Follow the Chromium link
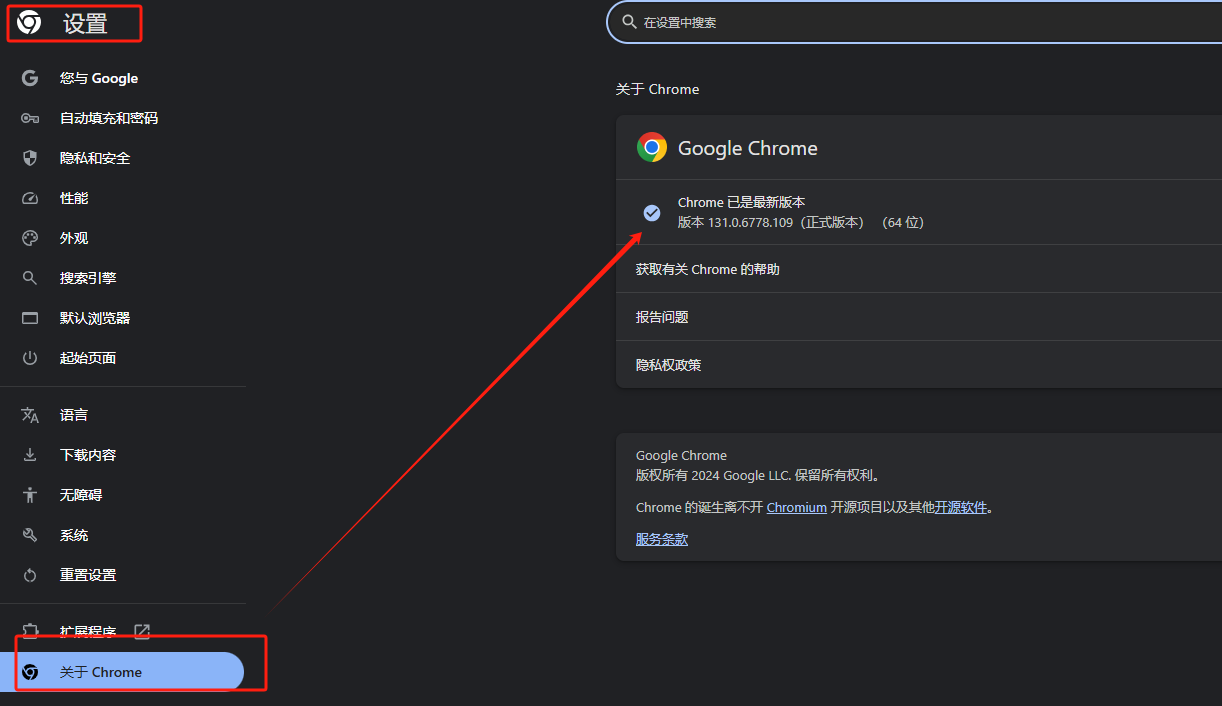1222x706 pixels. click(797, 507)
